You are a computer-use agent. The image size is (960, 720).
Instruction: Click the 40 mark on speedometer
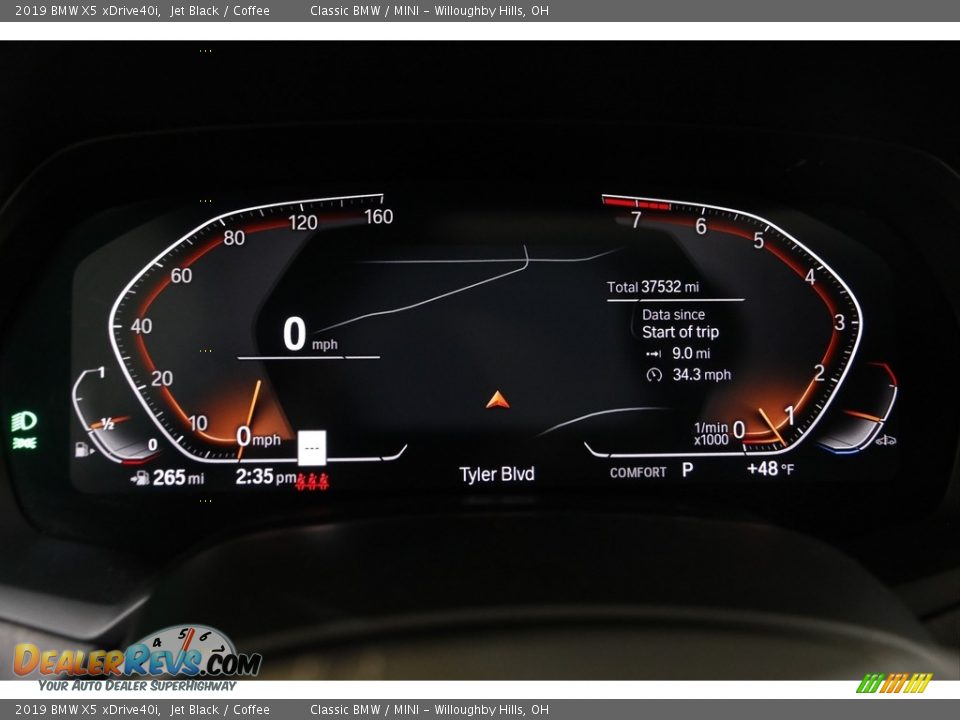(141, 326)
